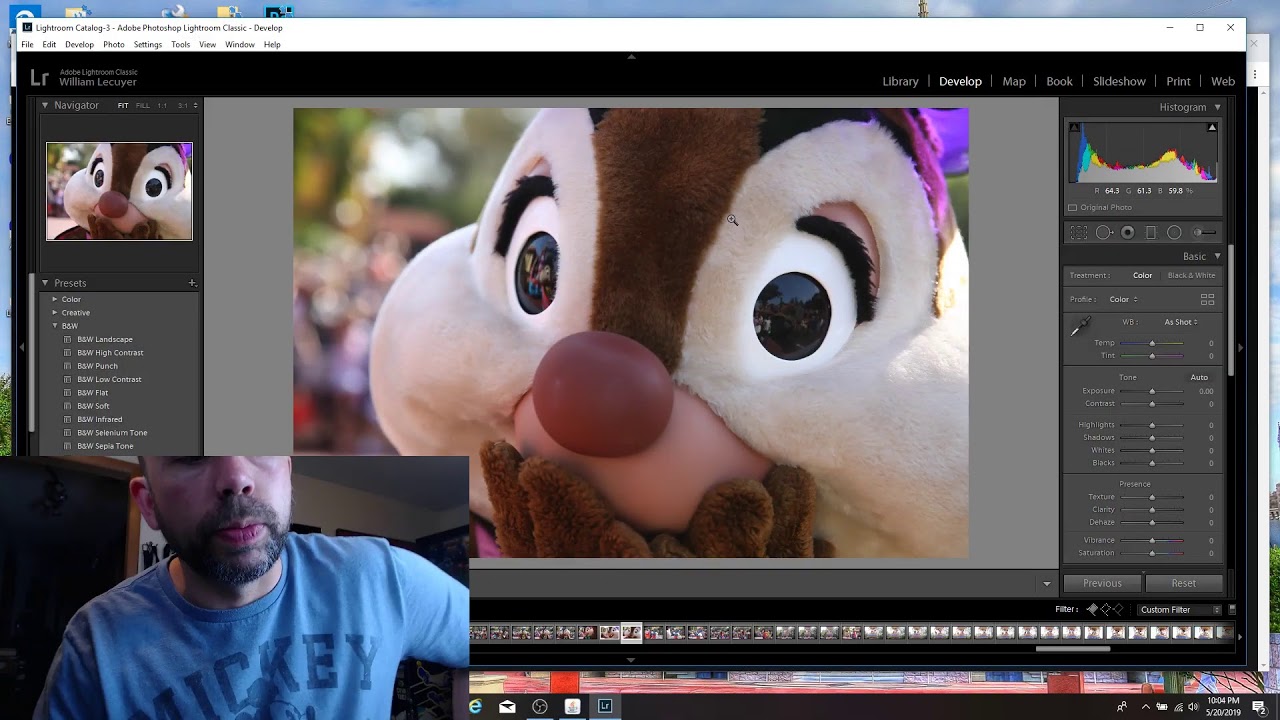Switch to the Map module

[x=1014, y=81]
